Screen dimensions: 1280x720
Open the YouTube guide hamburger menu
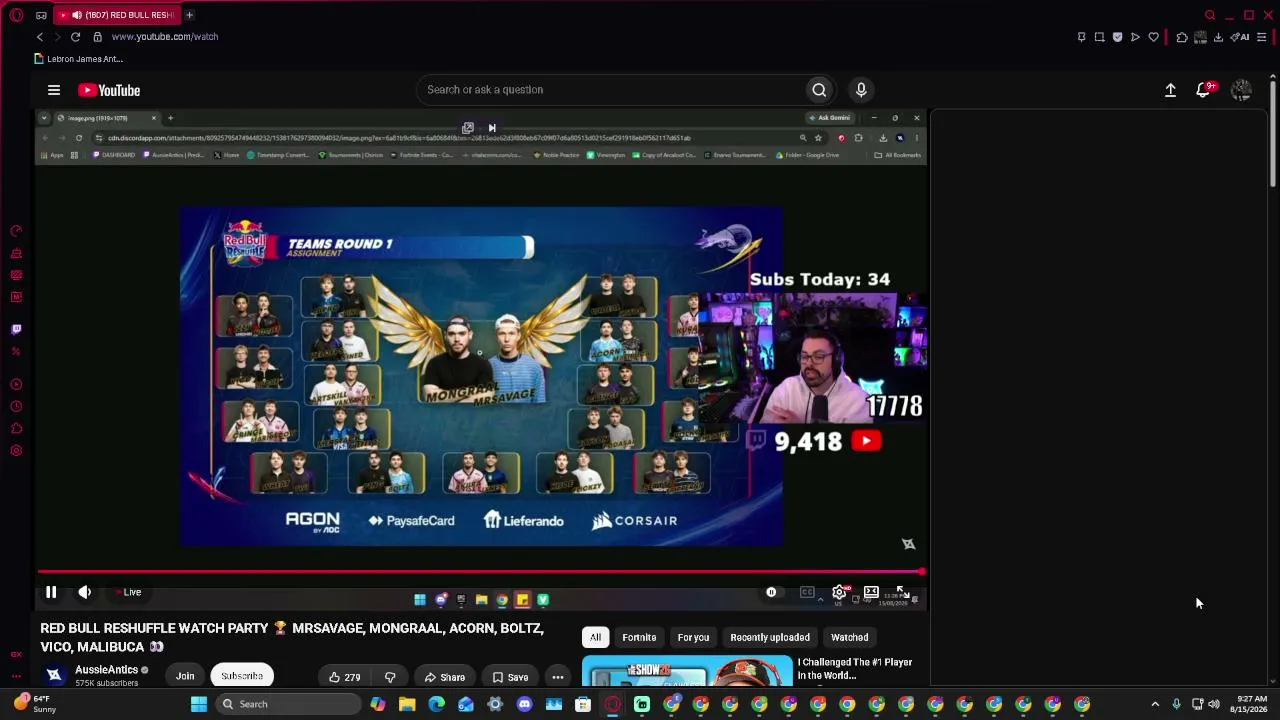tap(54, 90)
